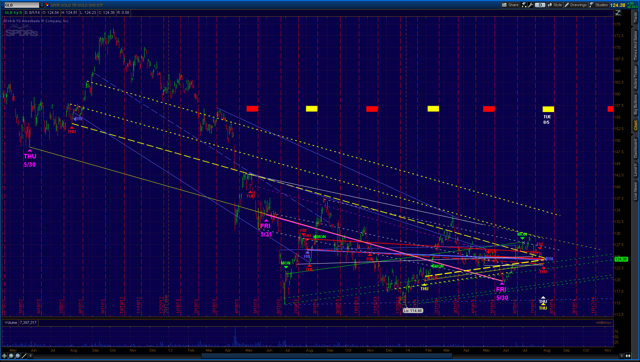Select the pan crosshair icon at bottom-left
This screenshot has height=362, width=640.
click(4, 356)
